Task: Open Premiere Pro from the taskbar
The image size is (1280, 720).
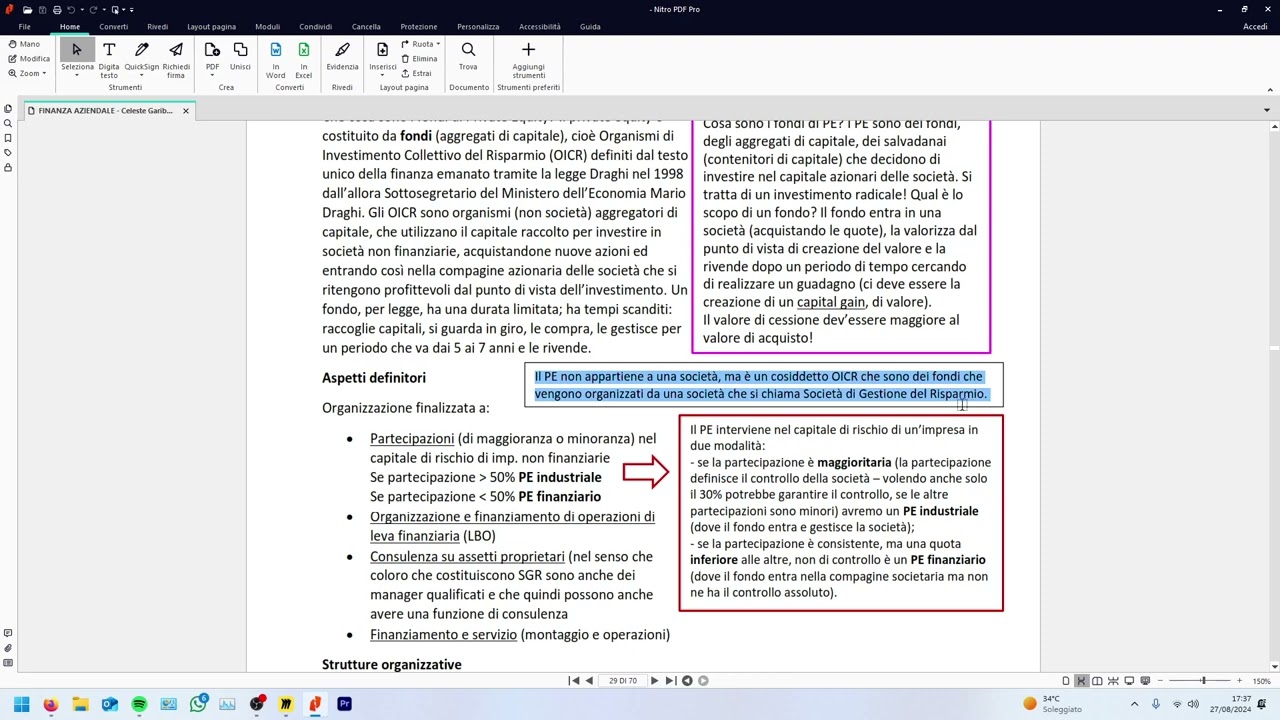Action: [345, 704]
